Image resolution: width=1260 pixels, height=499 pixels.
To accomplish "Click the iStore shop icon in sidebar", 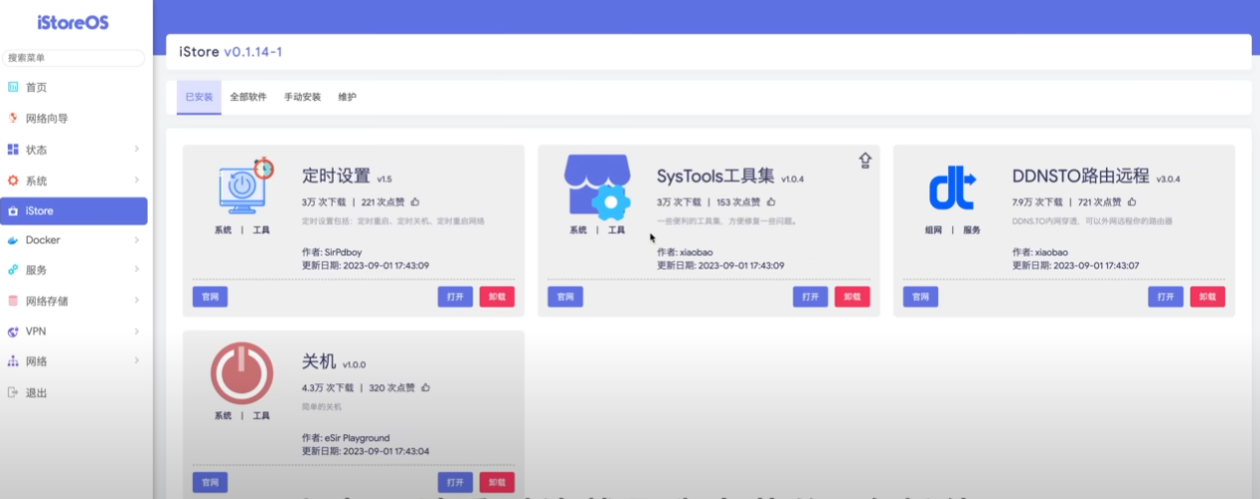I will point(13,211).
